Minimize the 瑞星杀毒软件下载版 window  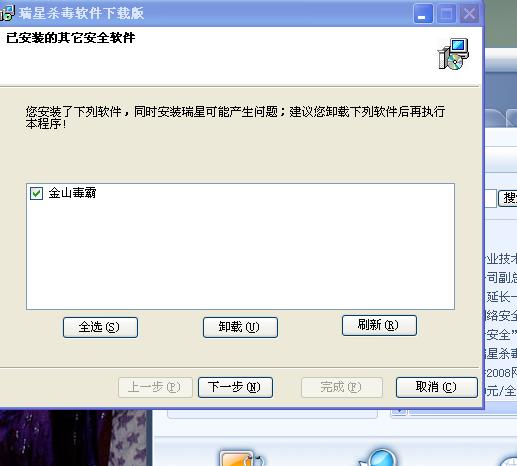tap(423, 14)
